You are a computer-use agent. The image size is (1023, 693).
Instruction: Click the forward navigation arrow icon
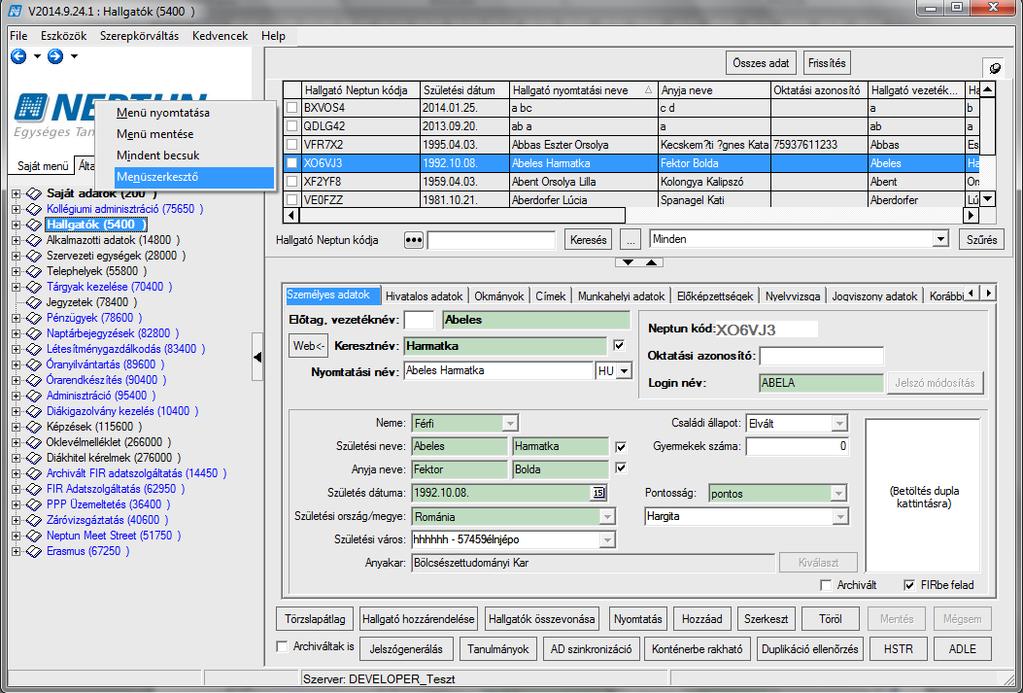(55, 57)
